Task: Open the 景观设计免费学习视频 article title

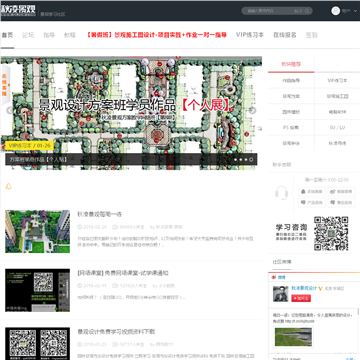Action: 116,332
